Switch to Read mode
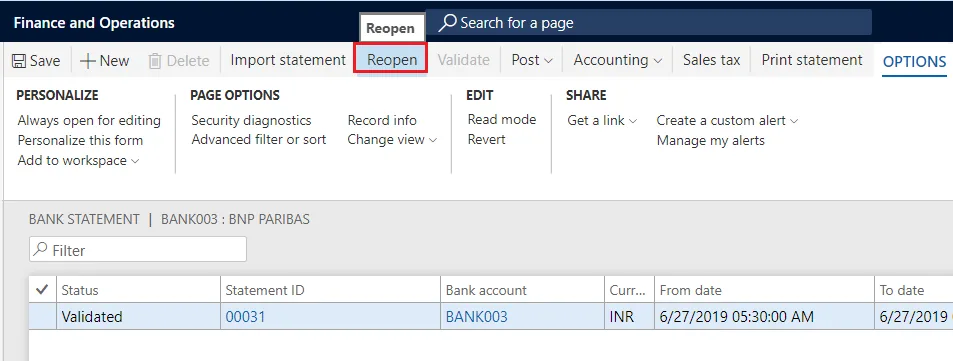The width and height of the screenshot is (953, 361). 502,120
